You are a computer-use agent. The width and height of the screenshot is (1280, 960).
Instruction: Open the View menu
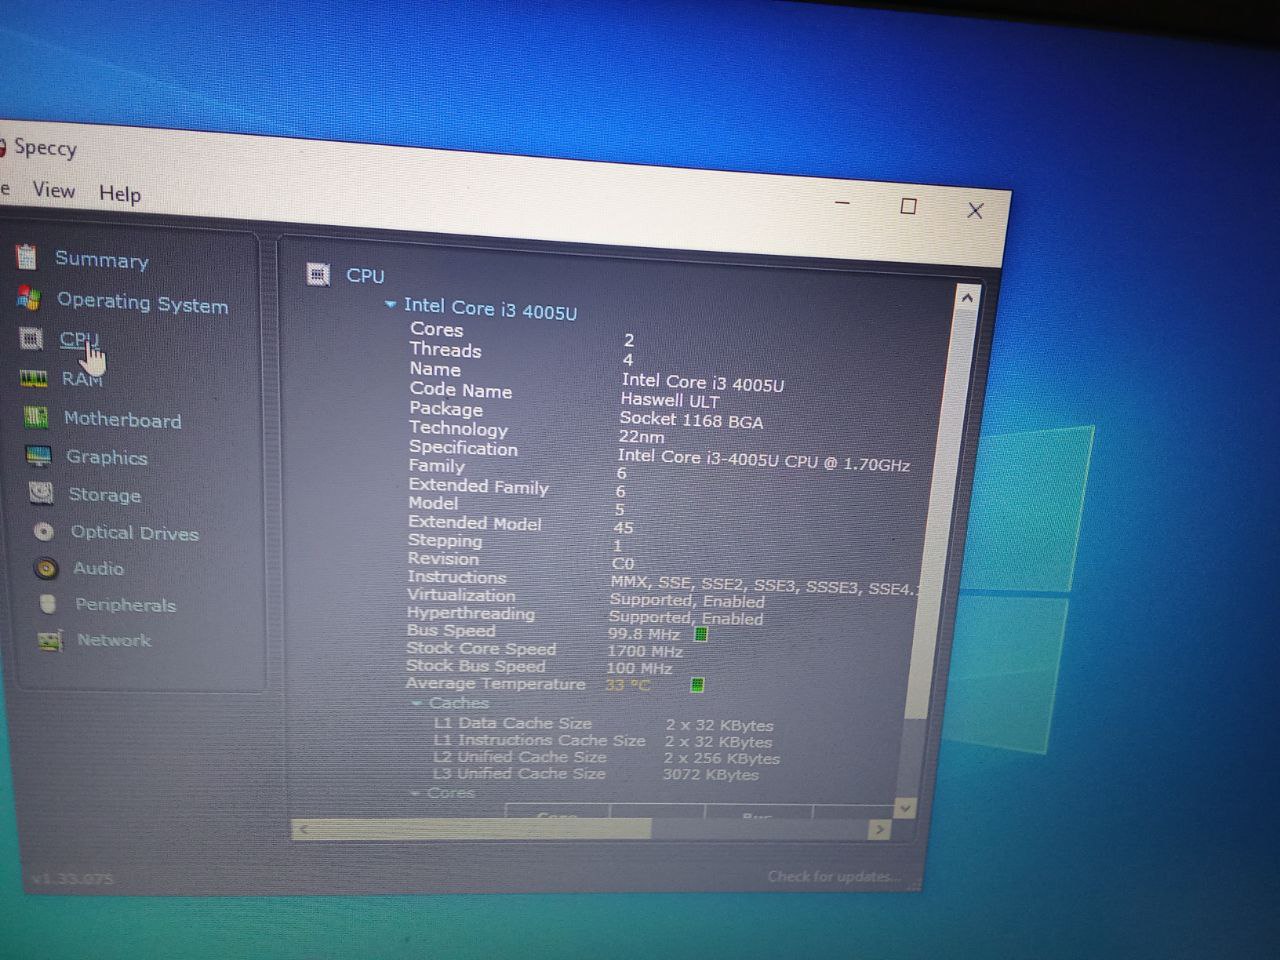(x=53, y=190)
